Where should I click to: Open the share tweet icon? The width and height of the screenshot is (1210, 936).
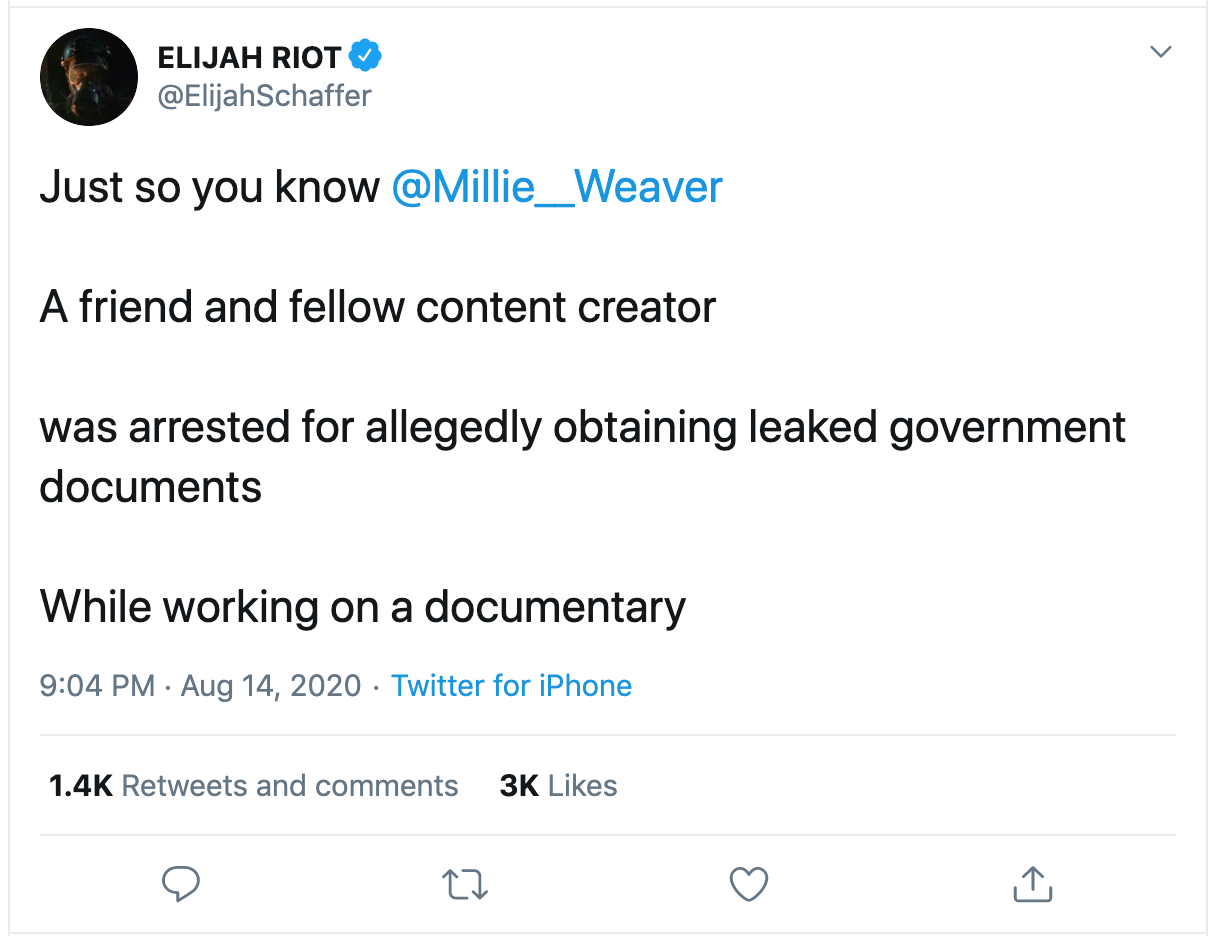pos(1032,884)
